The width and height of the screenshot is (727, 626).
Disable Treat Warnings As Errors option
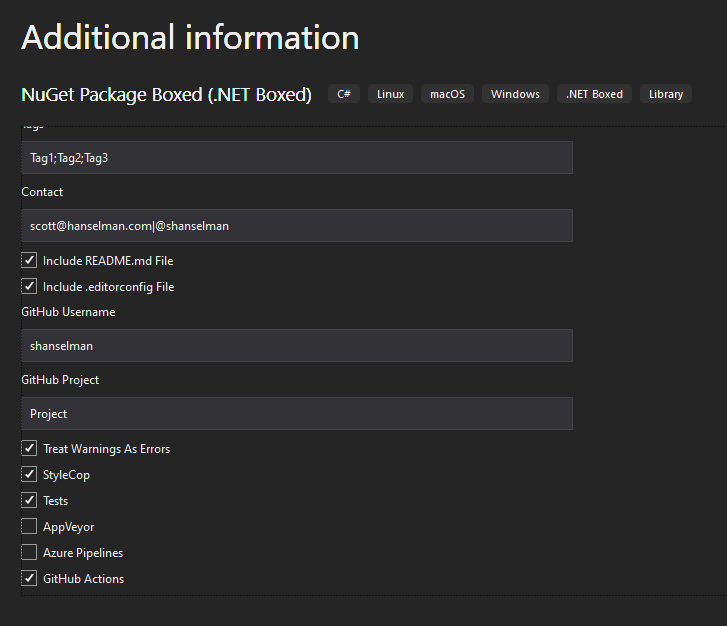29,448
